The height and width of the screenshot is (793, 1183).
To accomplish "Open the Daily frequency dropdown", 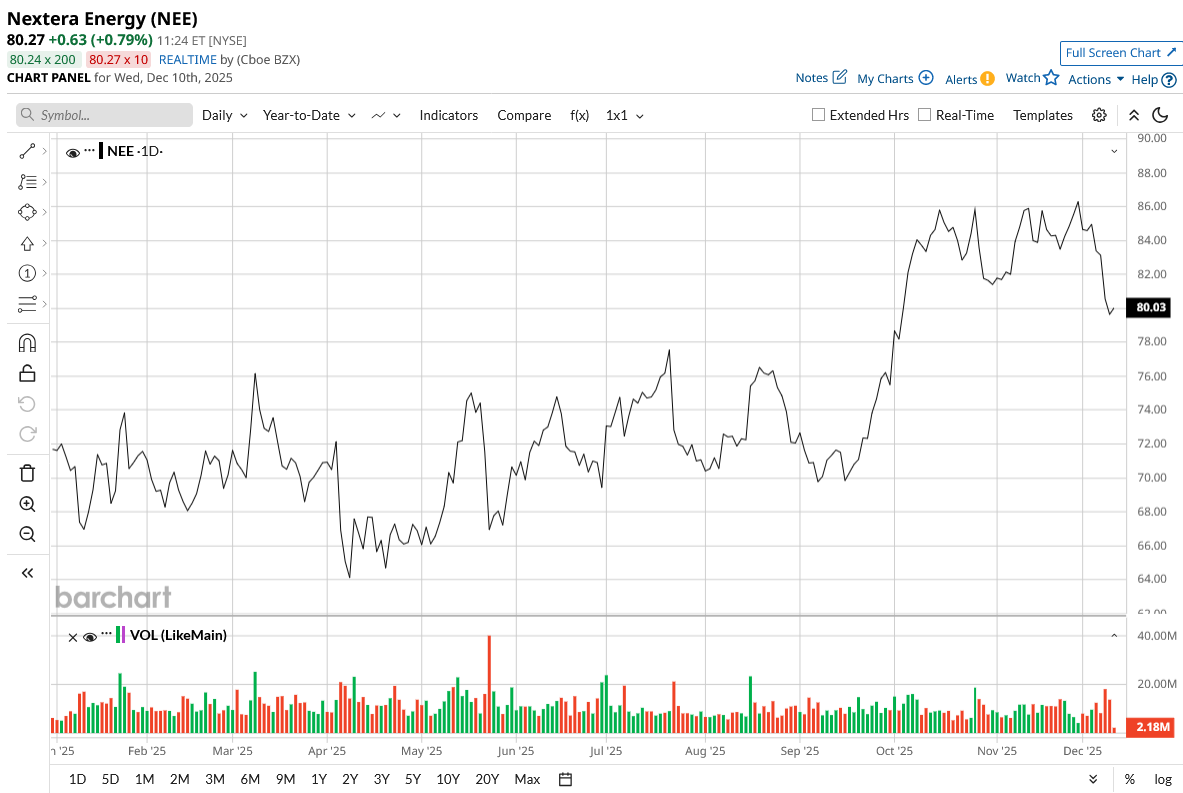I will (225, 115).
